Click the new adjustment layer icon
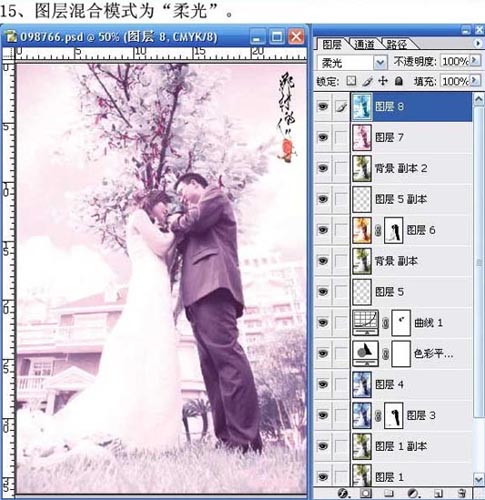This screenshot has width=485, height=500. pyautogui.click(x=413, y=492)
